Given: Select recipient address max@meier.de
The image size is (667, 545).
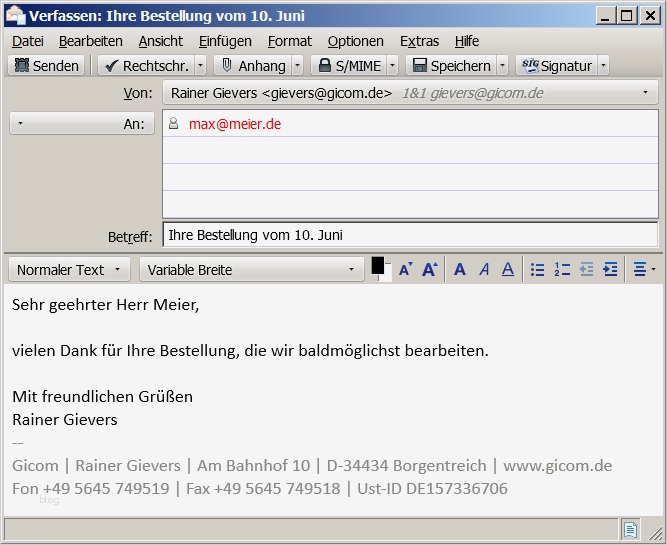Looking at the screenshot, I should (x=235, y=124).
